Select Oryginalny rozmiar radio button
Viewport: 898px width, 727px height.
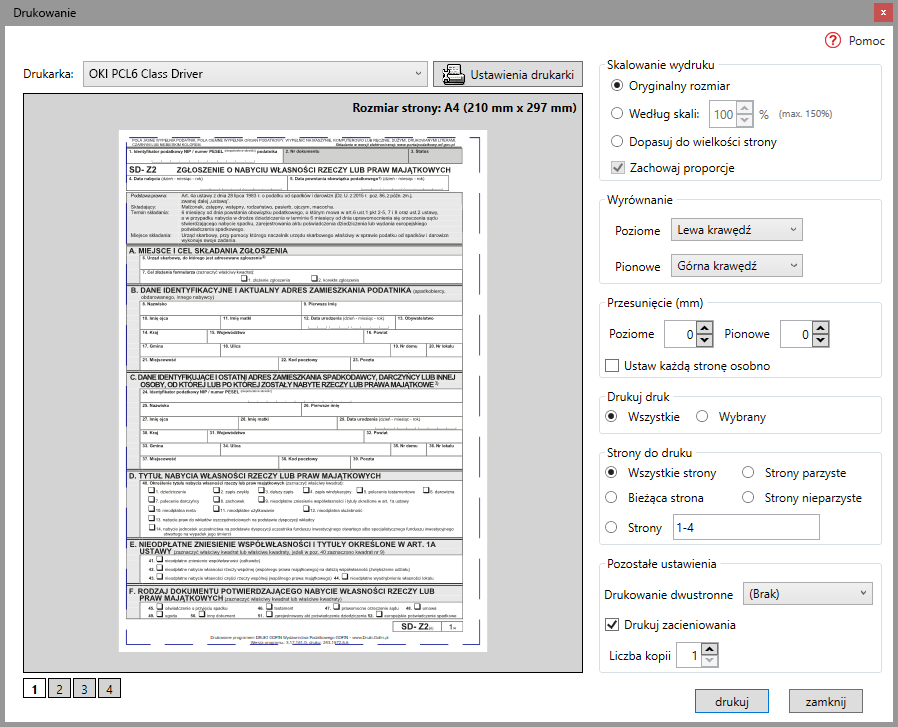coord(617,85)
